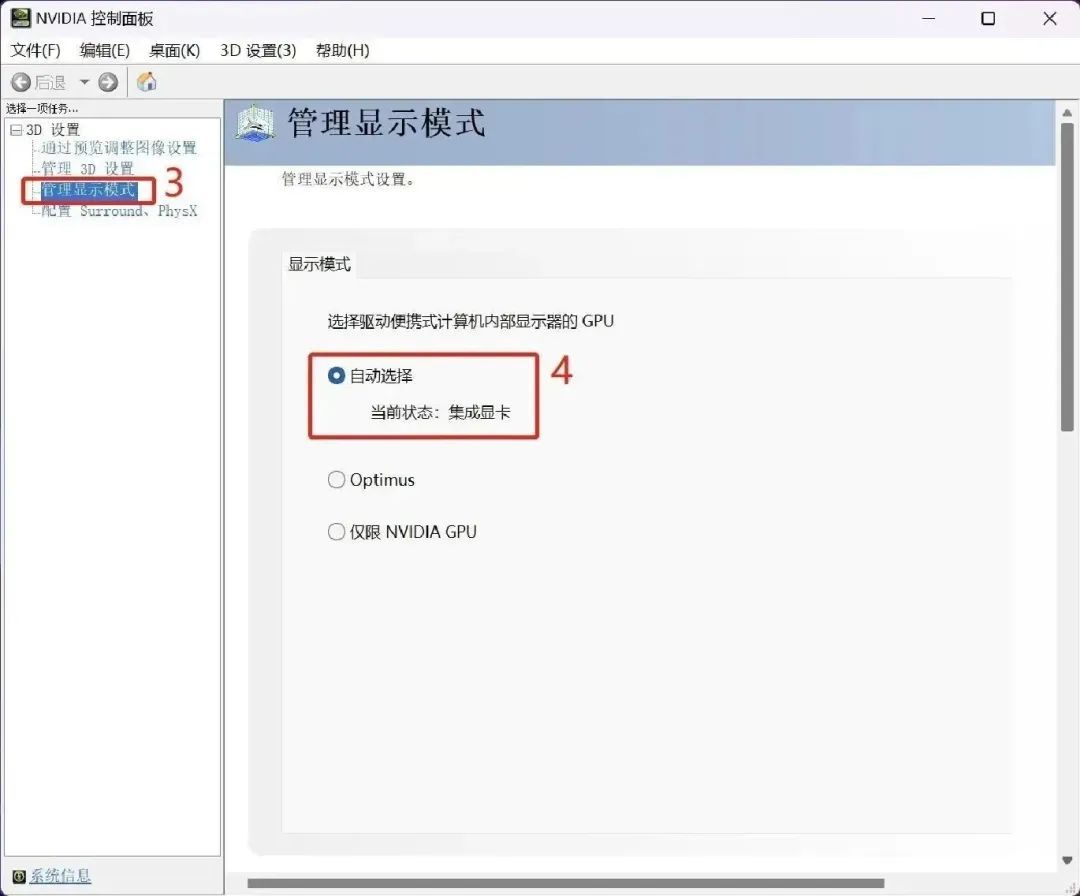Click the scroll down arrow
This screenshot has width=1080, height=896.
click(x=1067, y=860)
